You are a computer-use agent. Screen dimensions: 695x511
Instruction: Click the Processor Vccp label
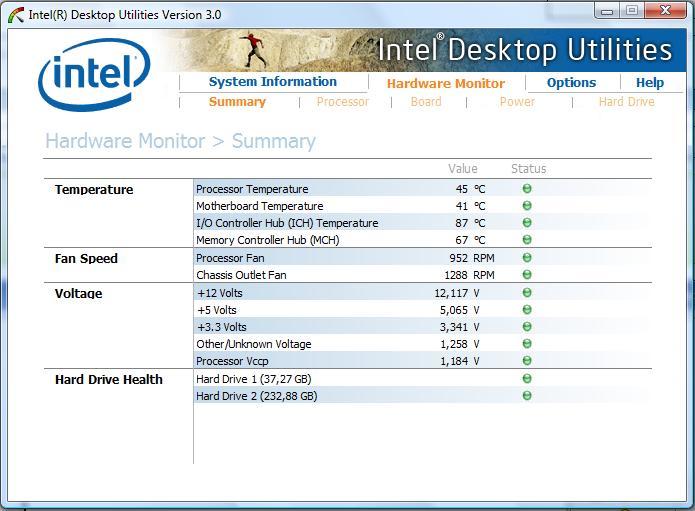tap(232, 361)
